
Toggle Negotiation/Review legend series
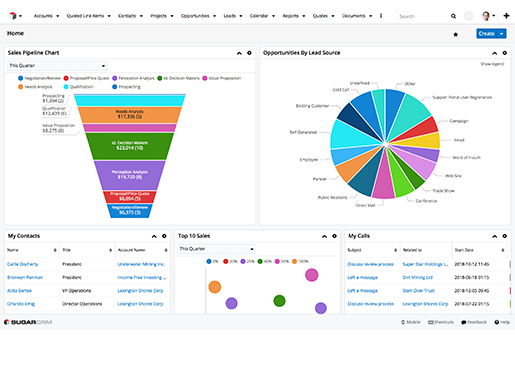coord(39,78)
